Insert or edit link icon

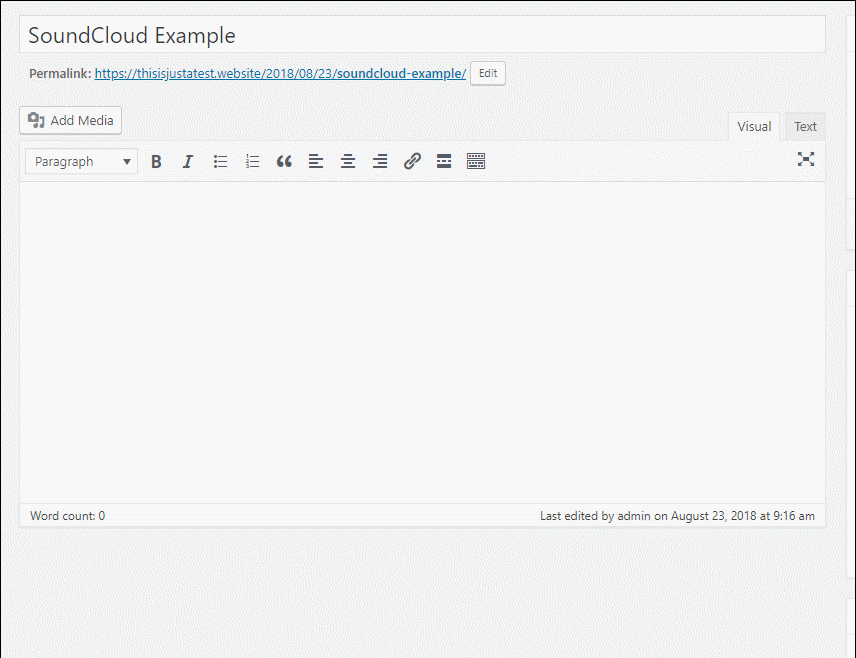[412, 162]
